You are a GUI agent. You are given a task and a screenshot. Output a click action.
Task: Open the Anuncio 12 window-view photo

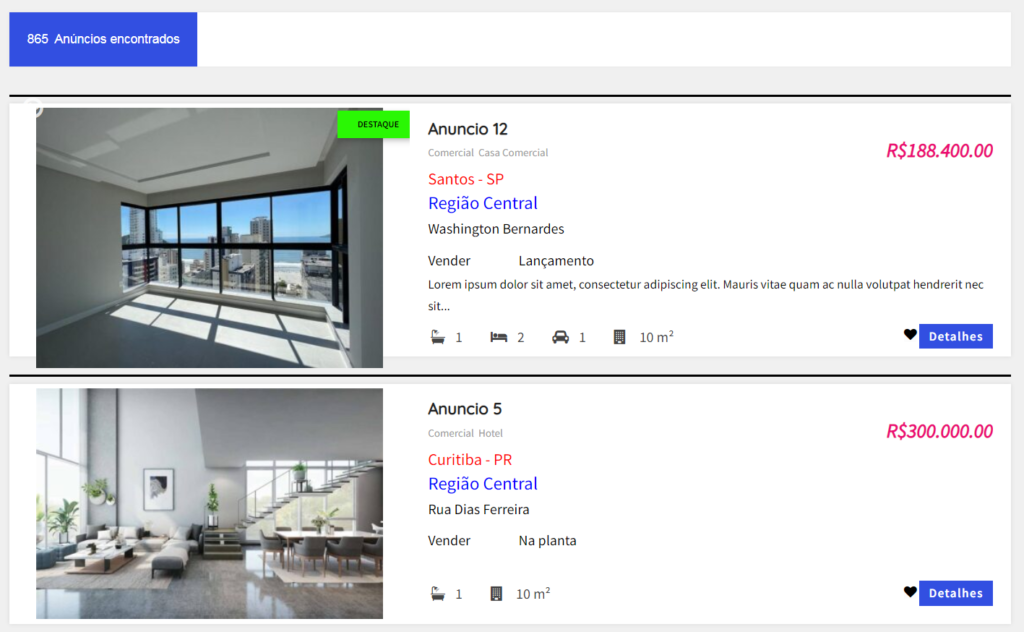(x=209, y=238)
